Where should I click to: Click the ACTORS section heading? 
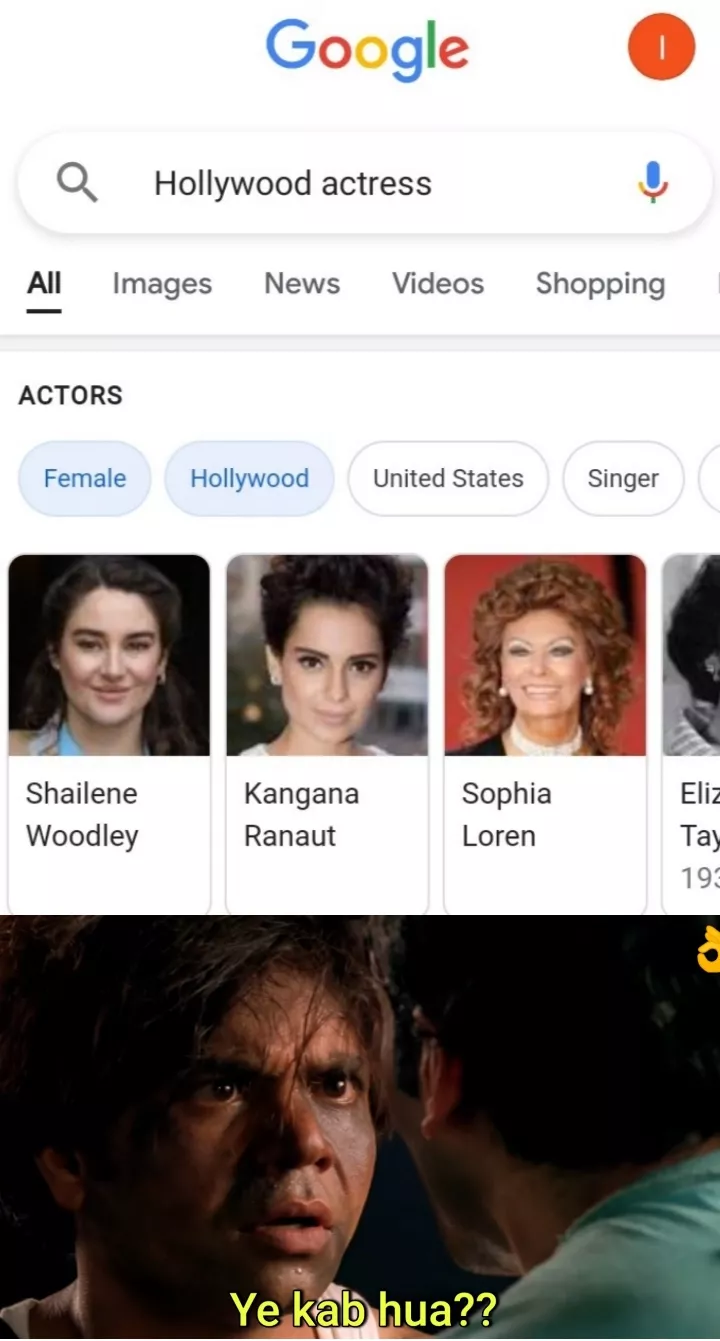pyautogui.click(x=70, y=395)
